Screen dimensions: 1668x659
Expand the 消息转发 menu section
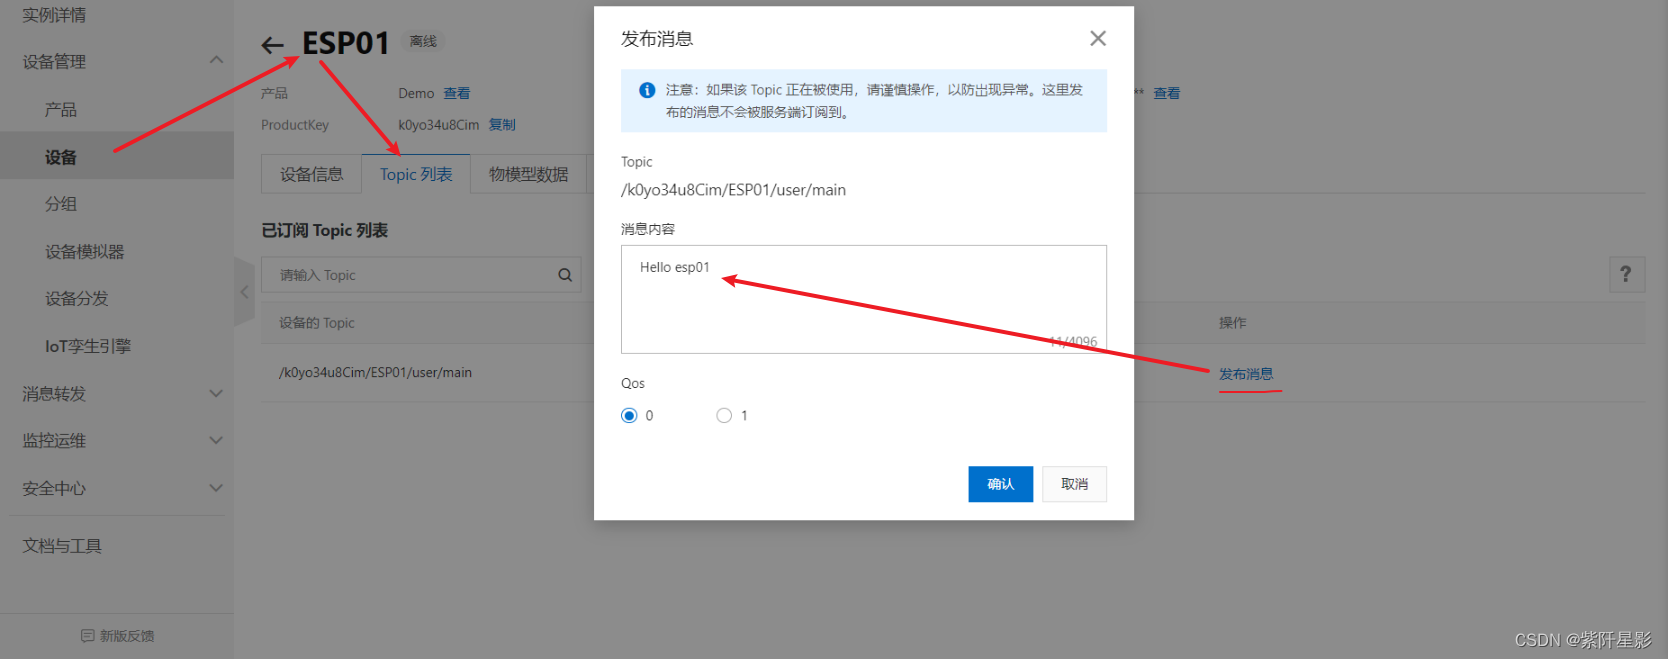pos(216,394)
